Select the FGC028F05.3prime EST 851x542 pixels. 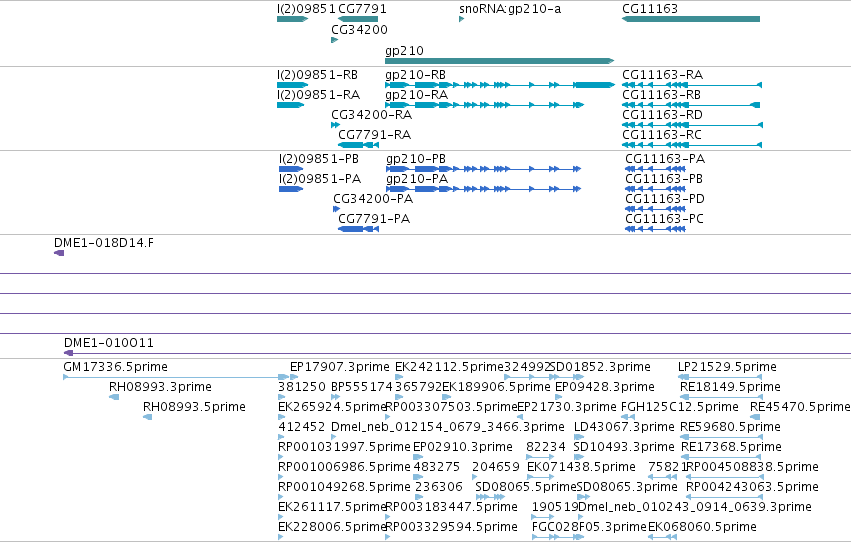click(x=589, y=528)
